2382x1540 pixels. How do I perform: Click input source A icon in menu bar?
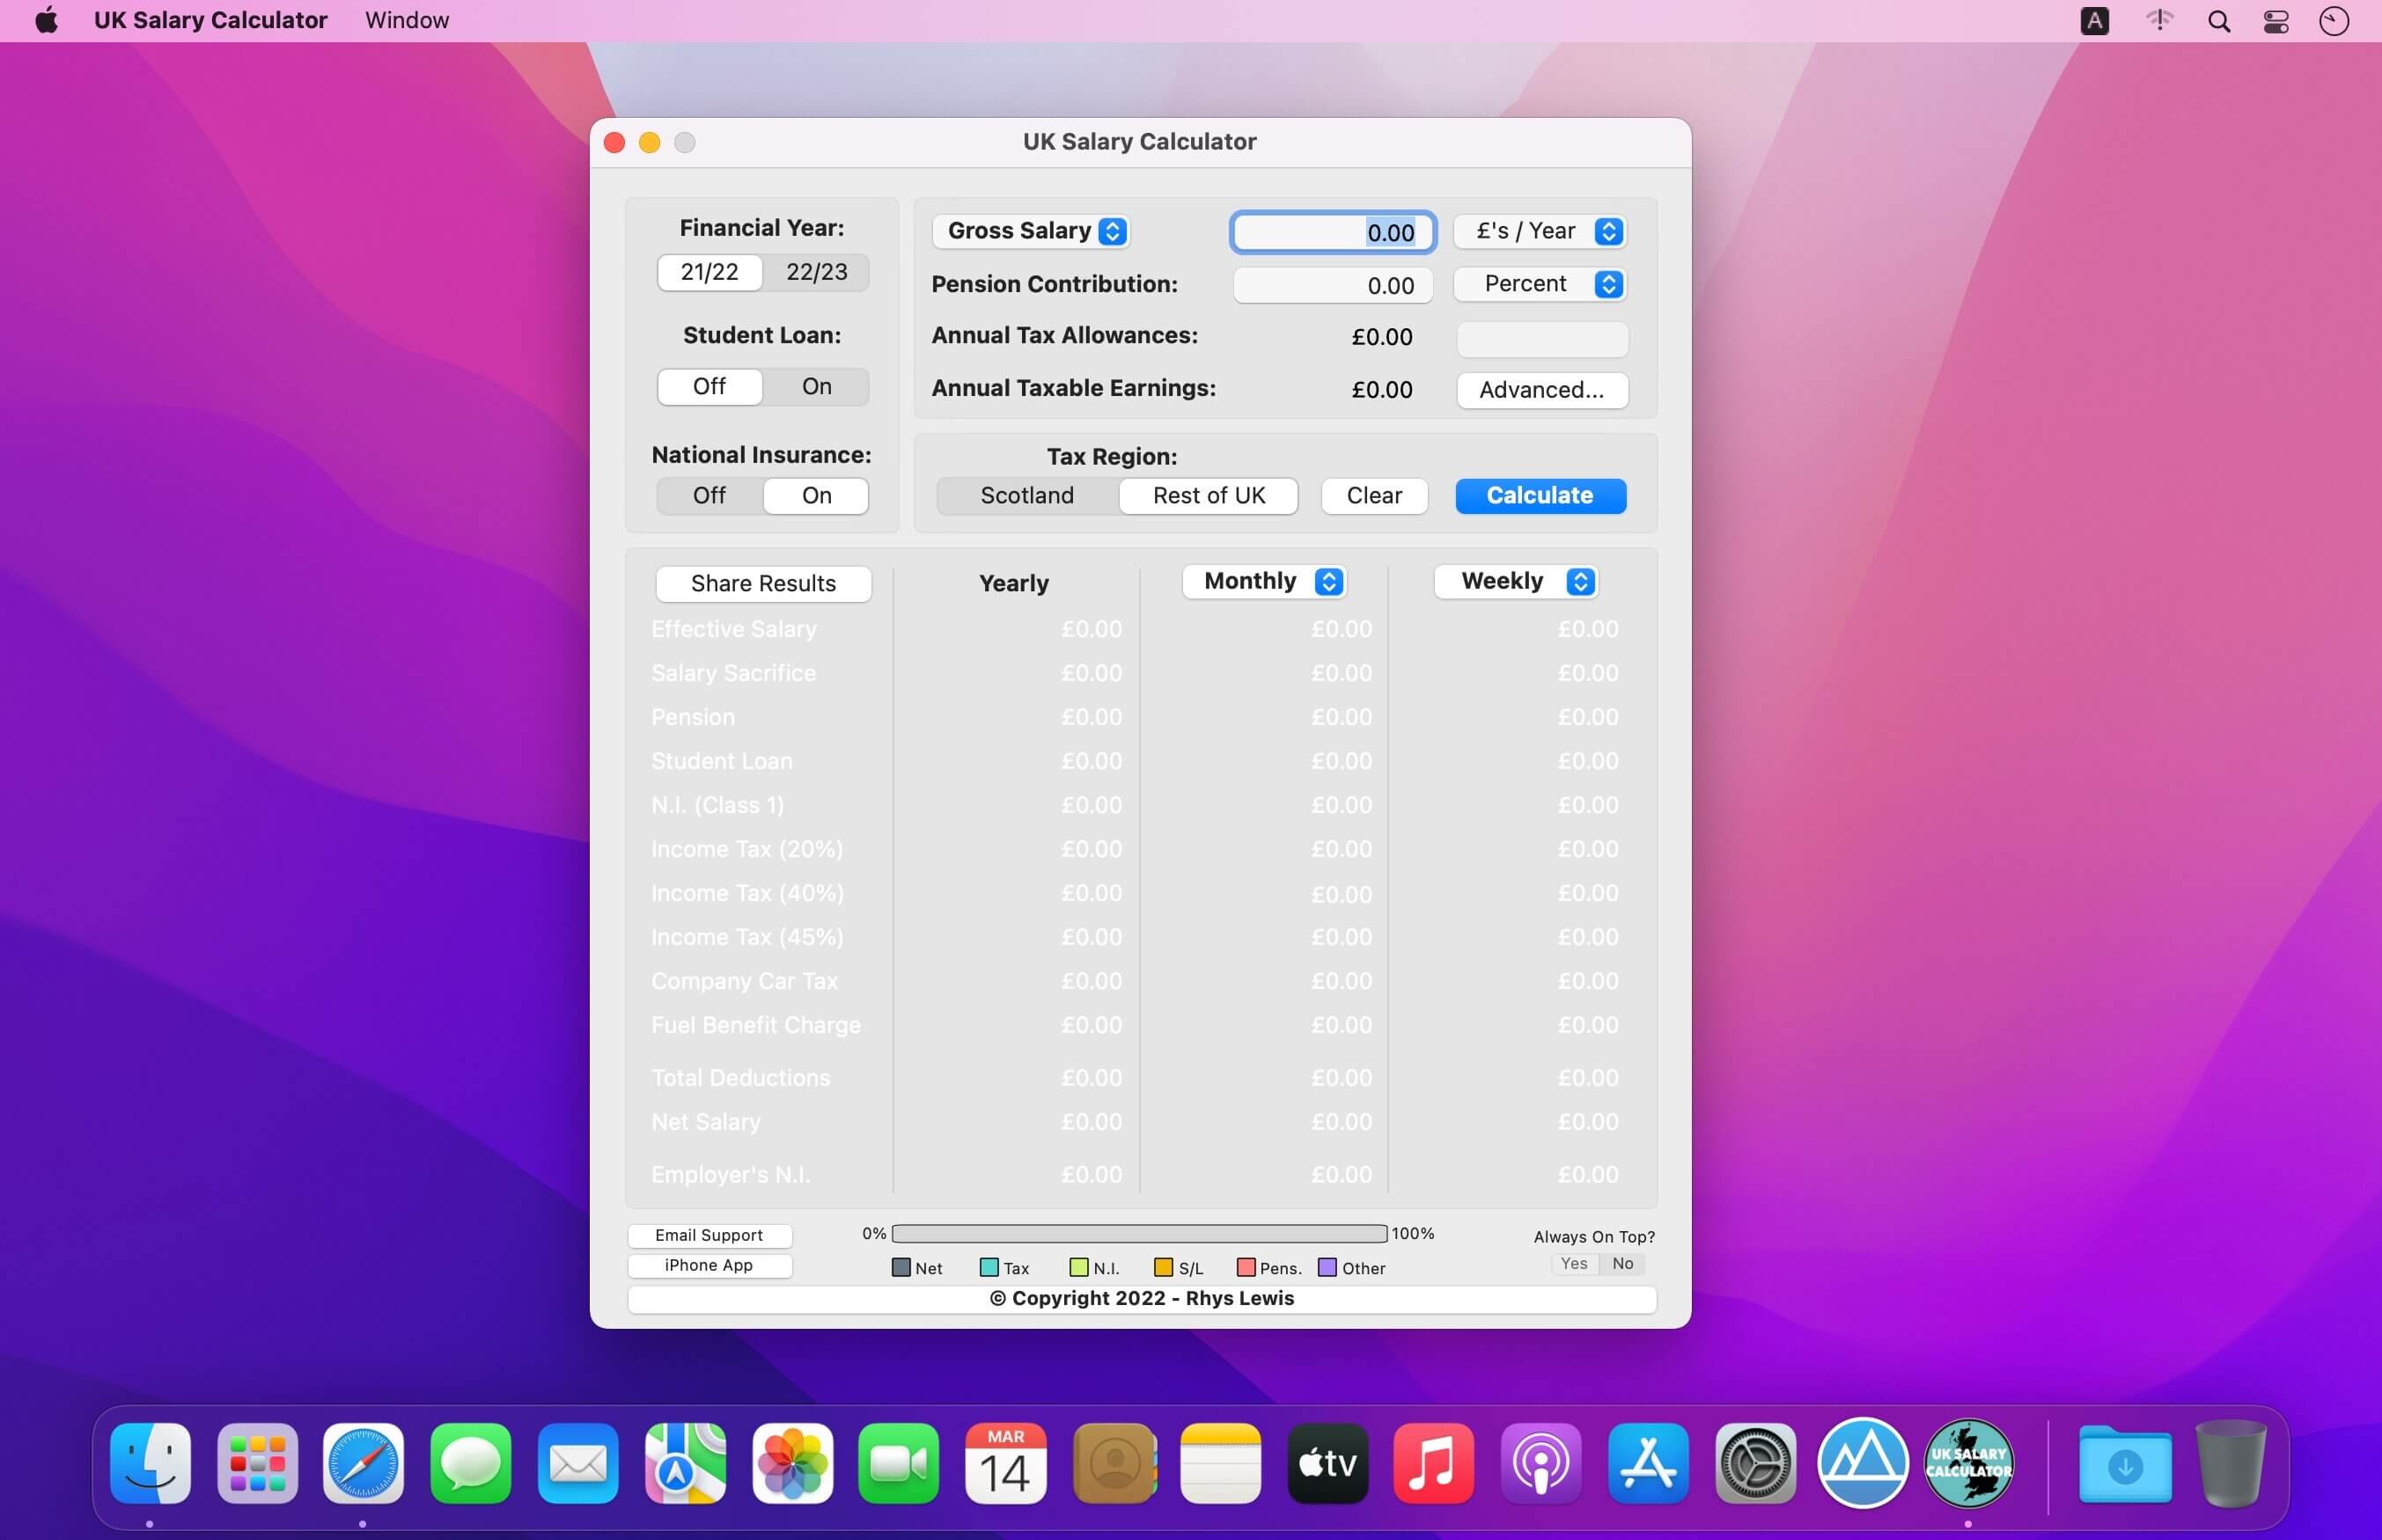[x=2094, y=21]
